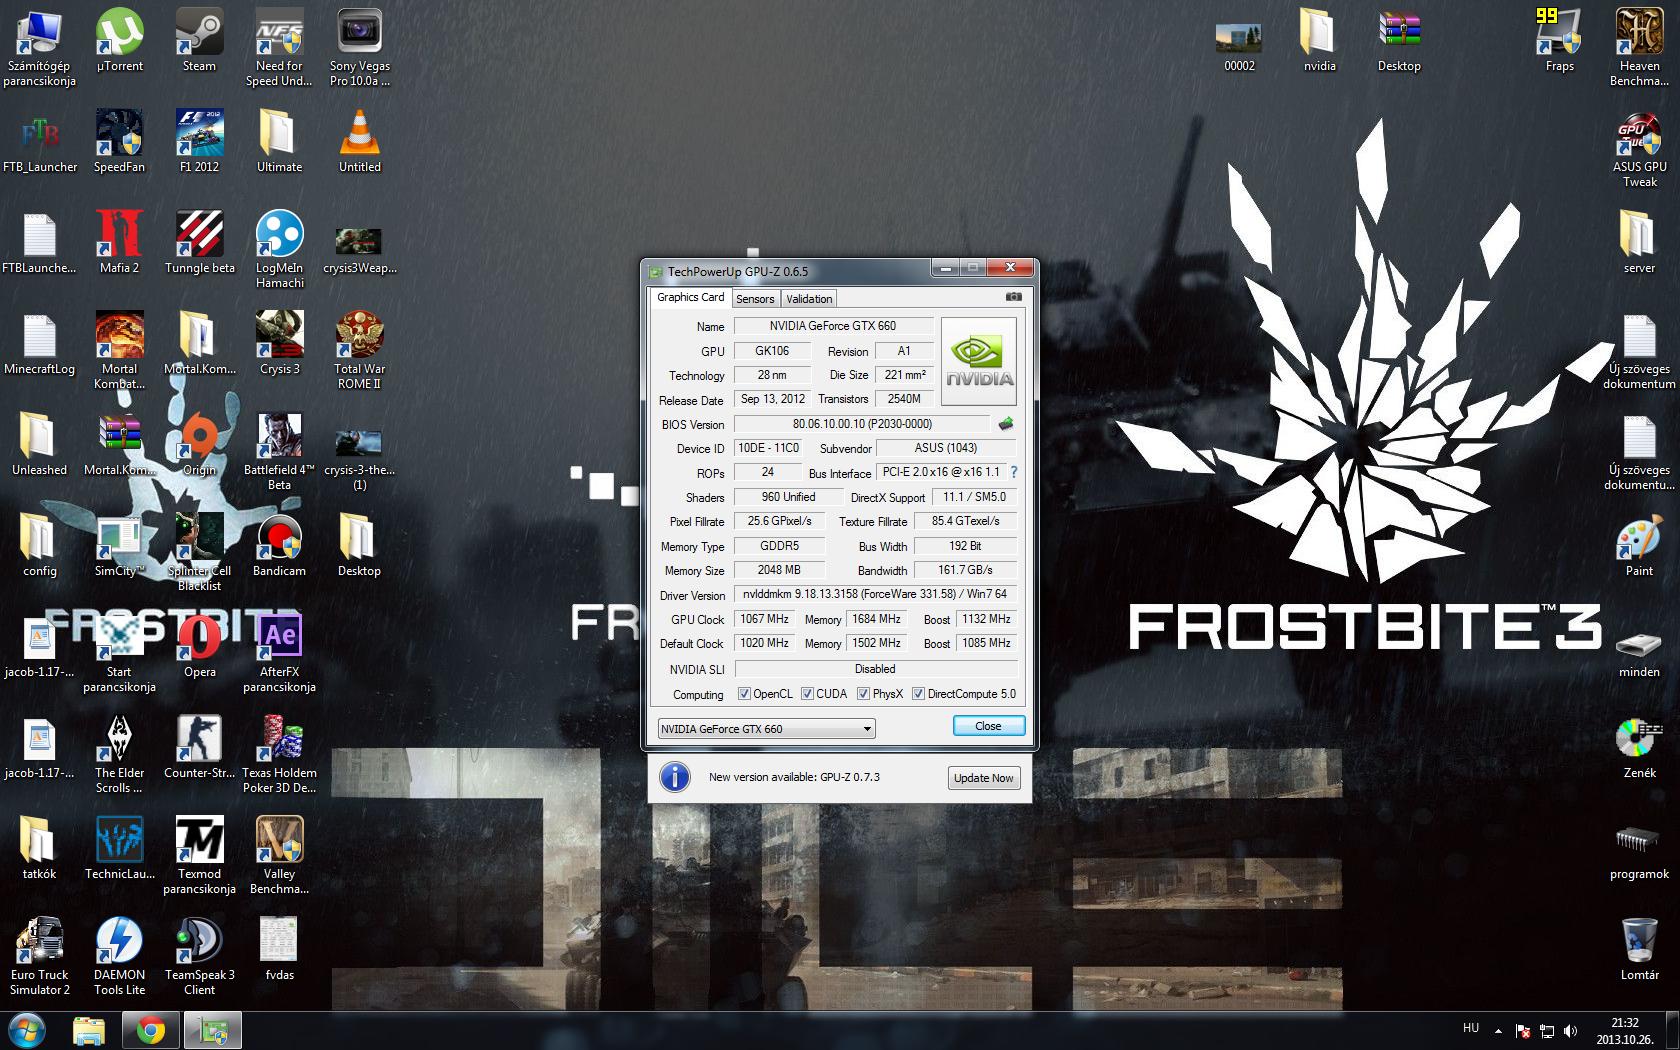Select the Tunngle beta icon
This screenshot has height=1050, width=1680.
click(199, 243)
